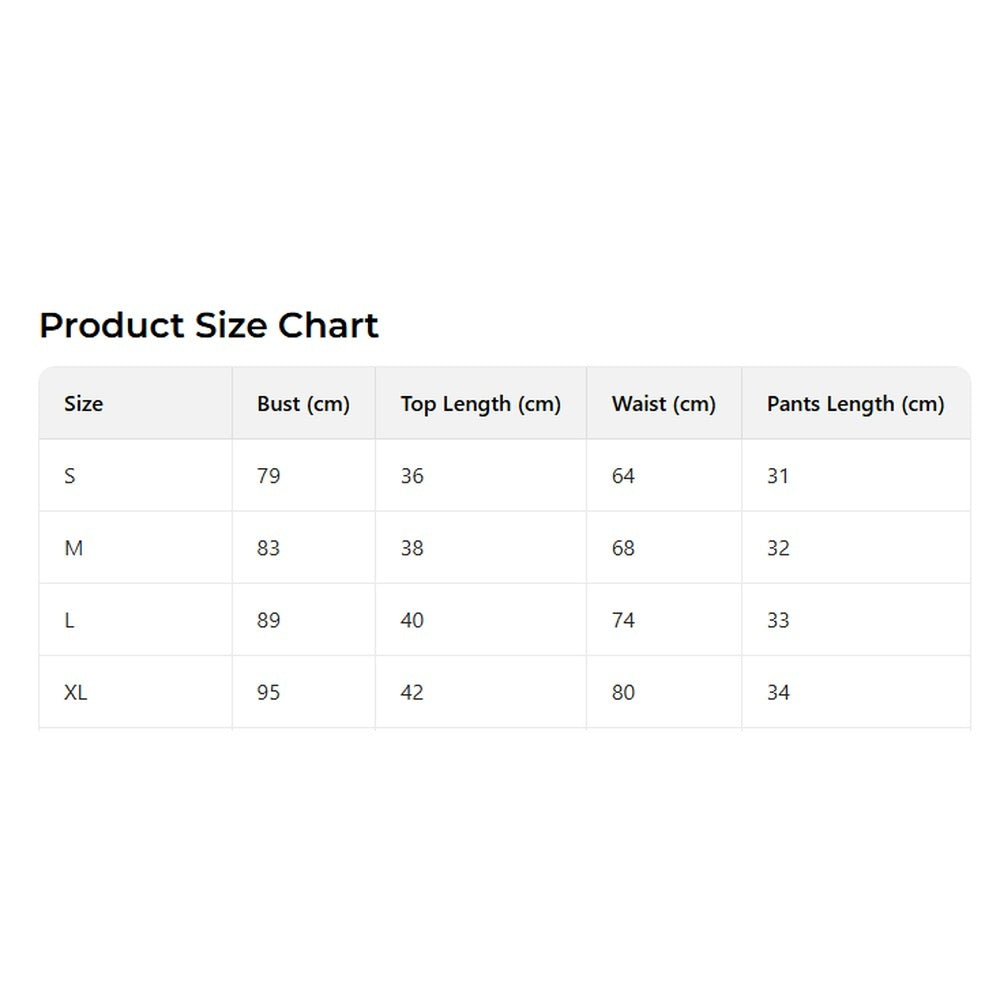Select the "Pants Length (cm)" header
The image size is (1000, 1000).
click(x=855, y=404)
